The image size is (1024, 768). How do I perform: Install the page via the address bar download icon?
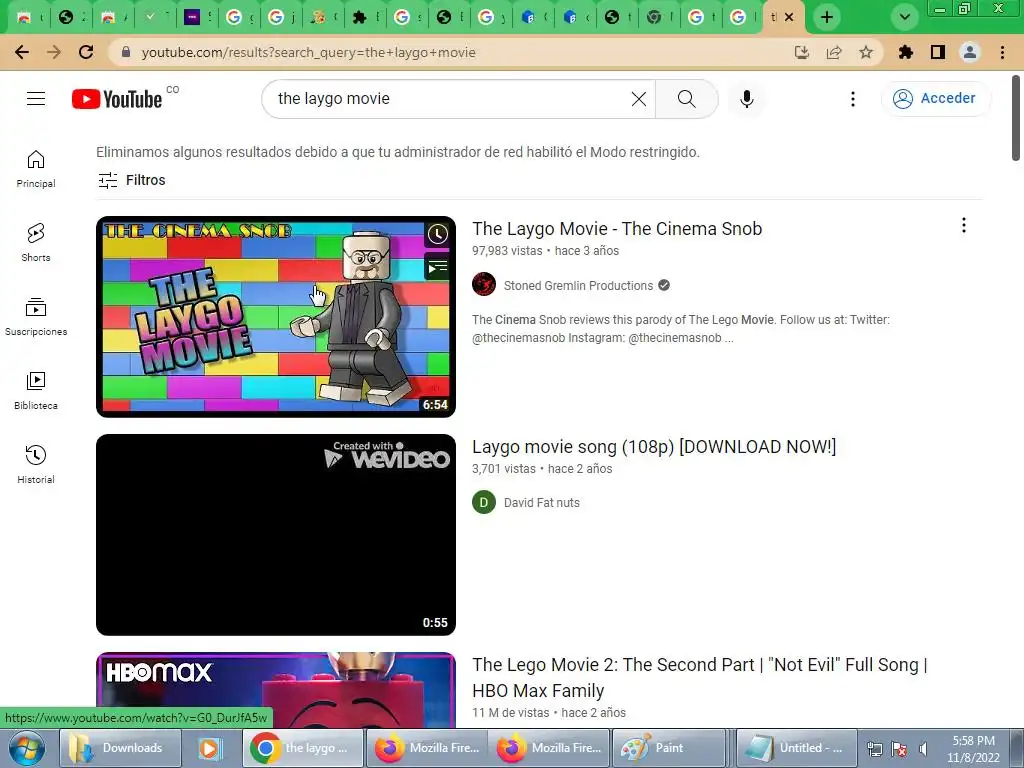802,52
